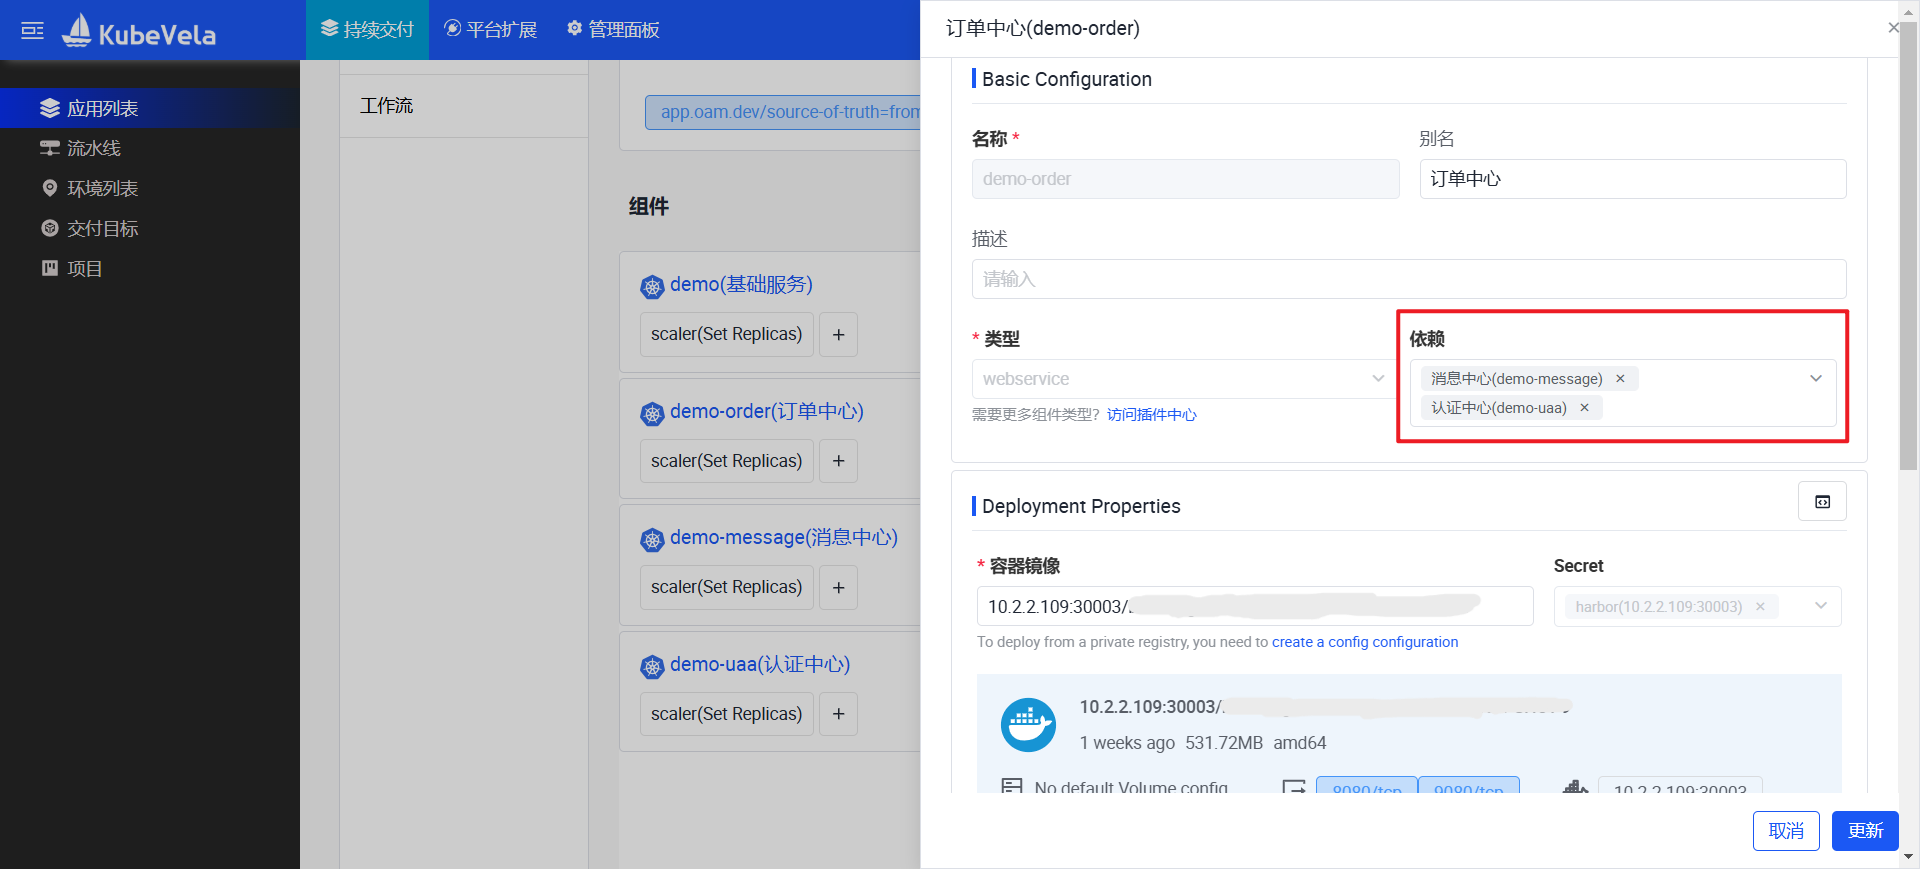
Task: Follow the 访问插件中心 link
Action: 1151,415
